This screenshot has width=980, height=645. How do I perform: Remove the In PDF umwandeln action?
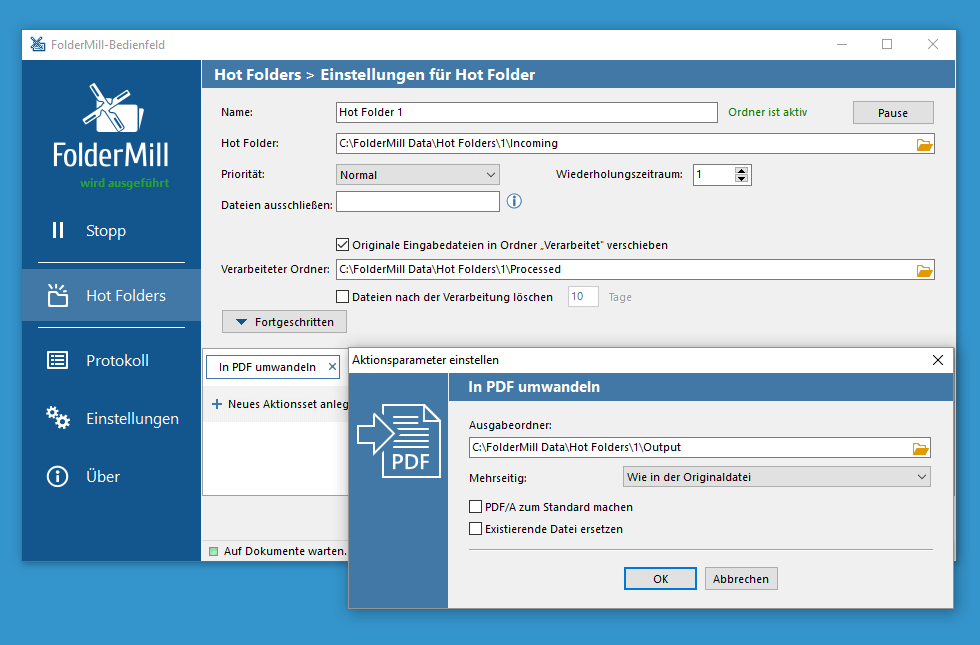click(x=332, y=367)
